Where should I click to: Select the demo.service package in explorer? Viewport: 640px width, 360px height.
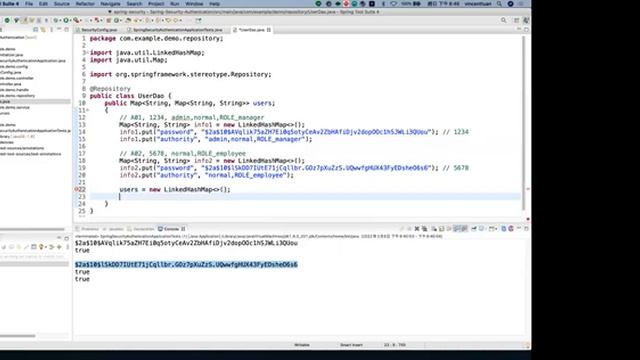click(15, 107)
